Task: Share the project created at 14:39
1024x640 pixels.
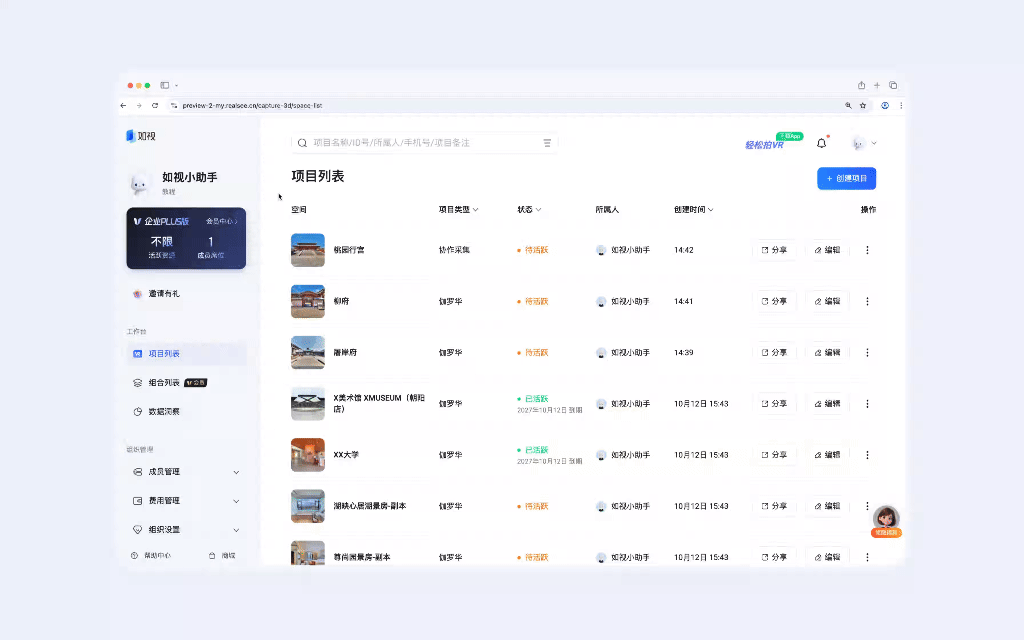Action: pos(775,353)
